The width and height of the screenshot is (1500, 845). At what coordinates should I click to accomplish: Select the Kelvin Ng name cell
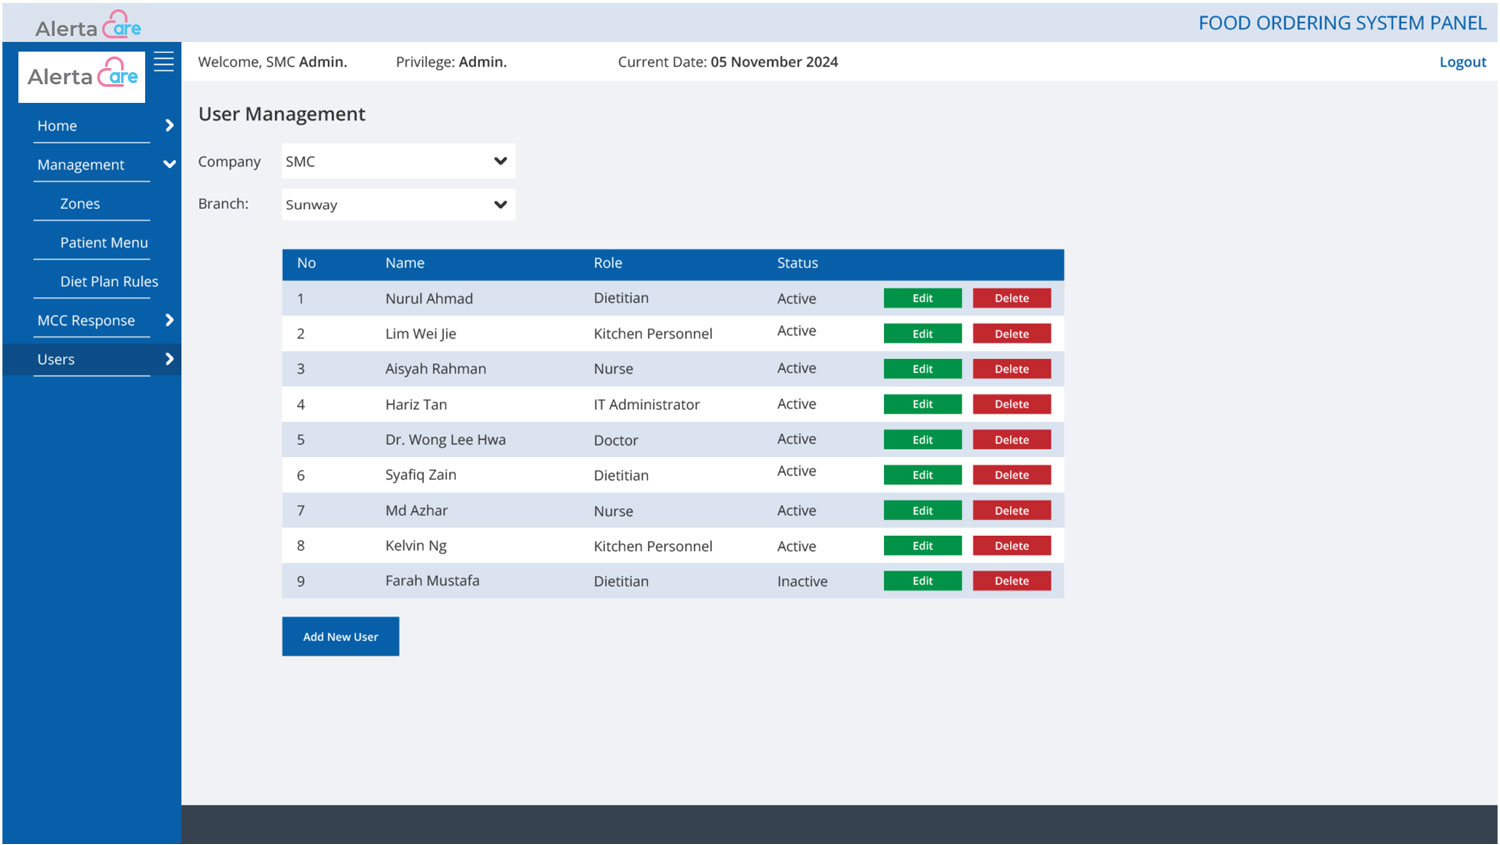[416, 546]
